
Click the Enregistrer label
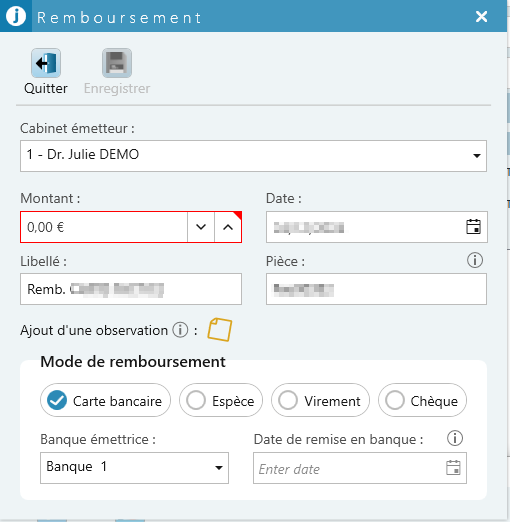[117, 89]
